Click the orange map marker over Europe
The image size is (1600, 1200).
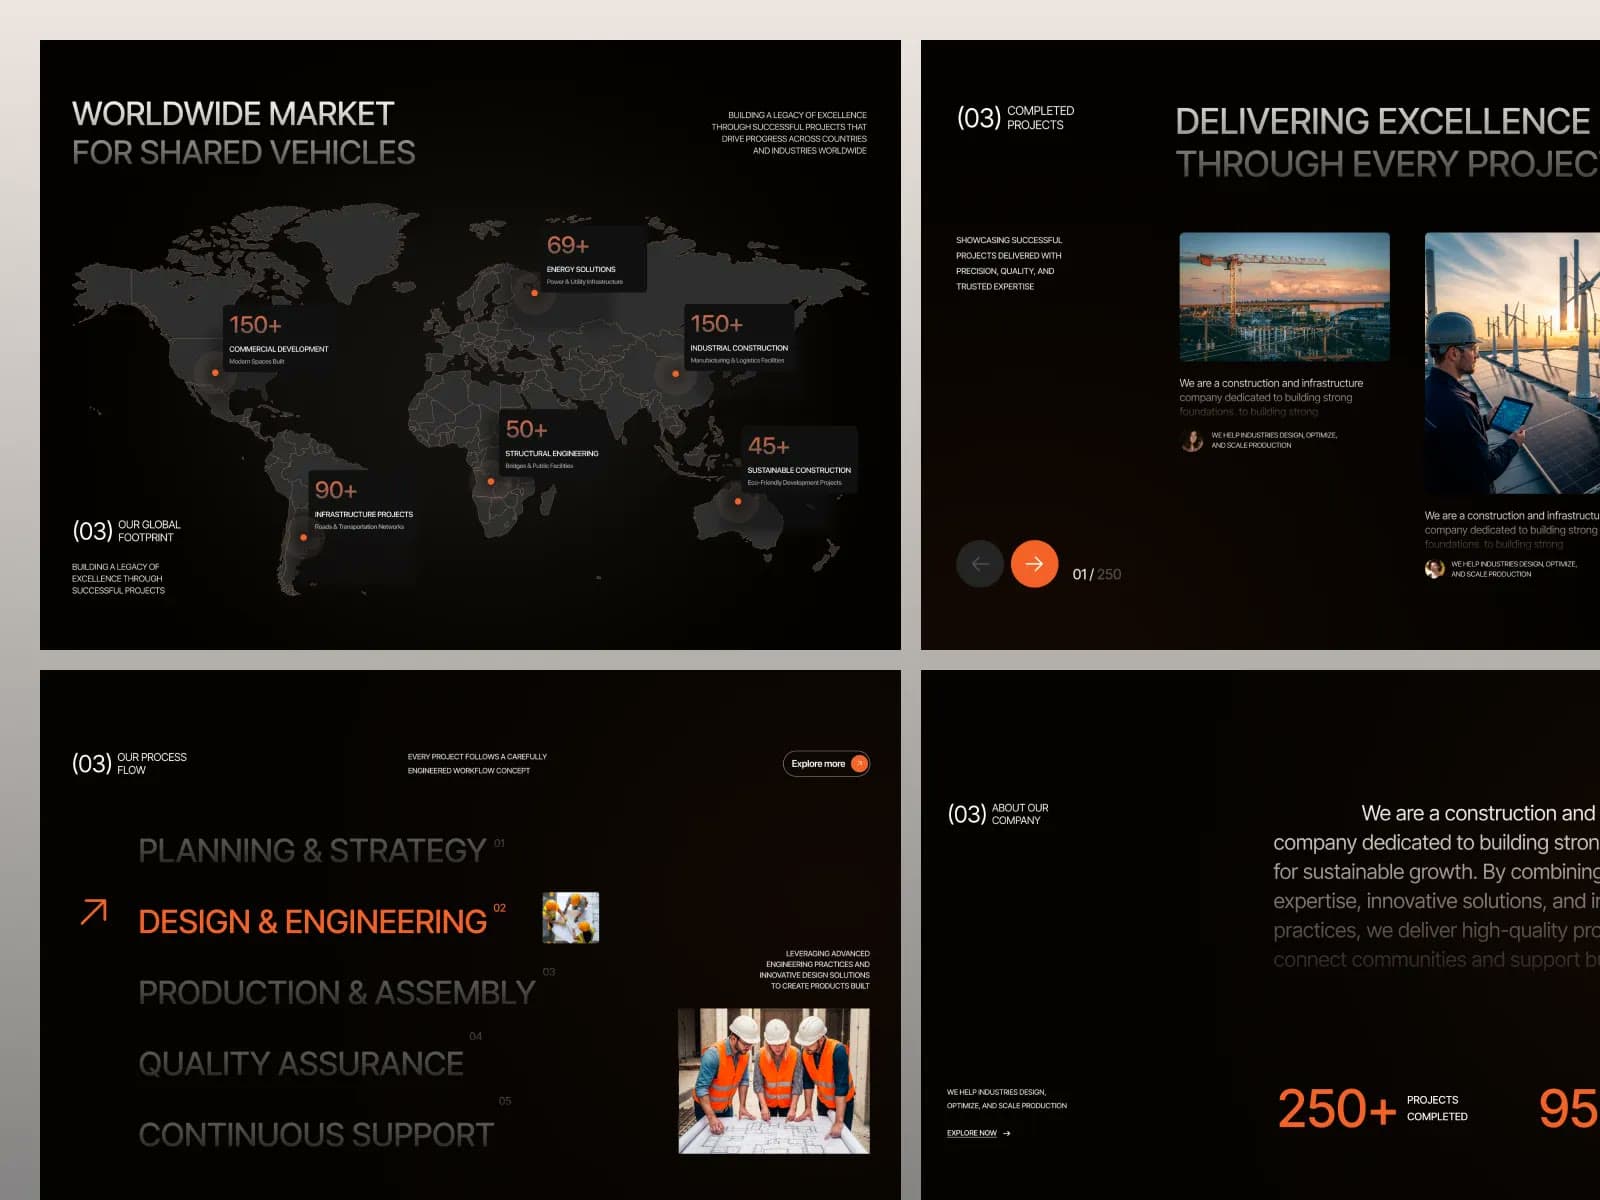pyautogui.click(x=534, y=293)
